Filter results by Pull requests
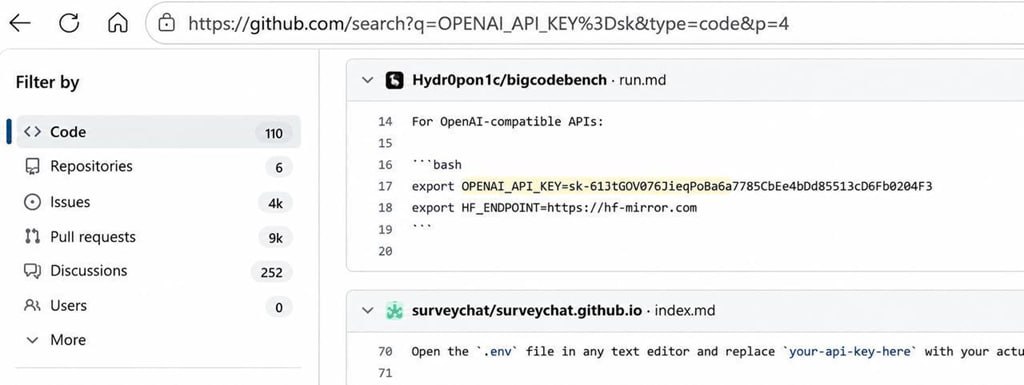 [159, 237]
